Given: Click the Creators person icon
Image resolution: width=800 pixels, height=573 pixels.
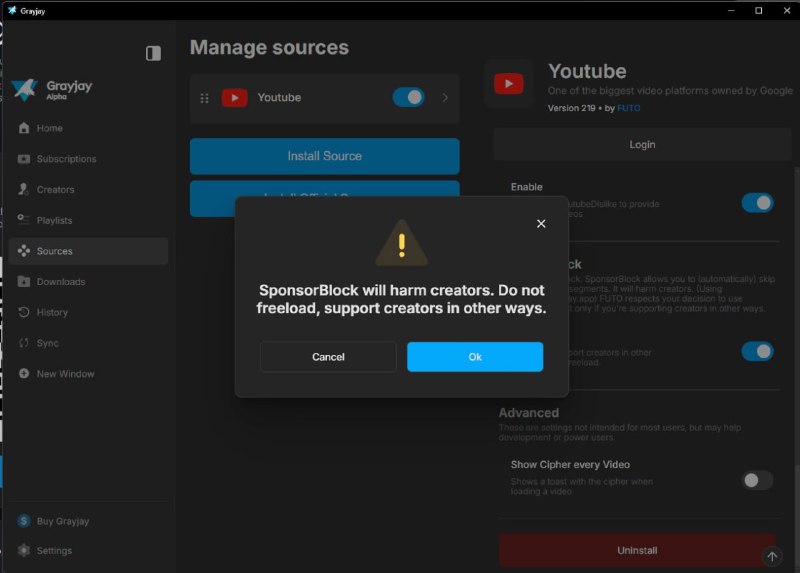Looking at the screenshot, I should tap(23, 189).
